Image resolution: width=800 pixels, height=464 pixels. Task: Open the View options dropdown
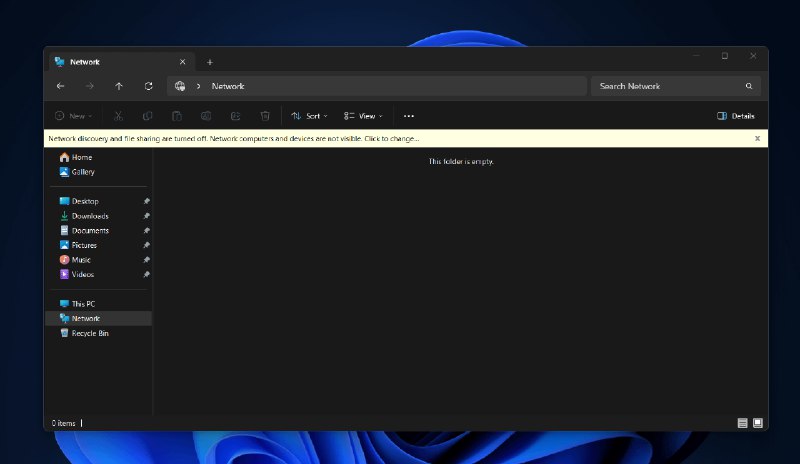pyautogui.click(x=363, y=116)
